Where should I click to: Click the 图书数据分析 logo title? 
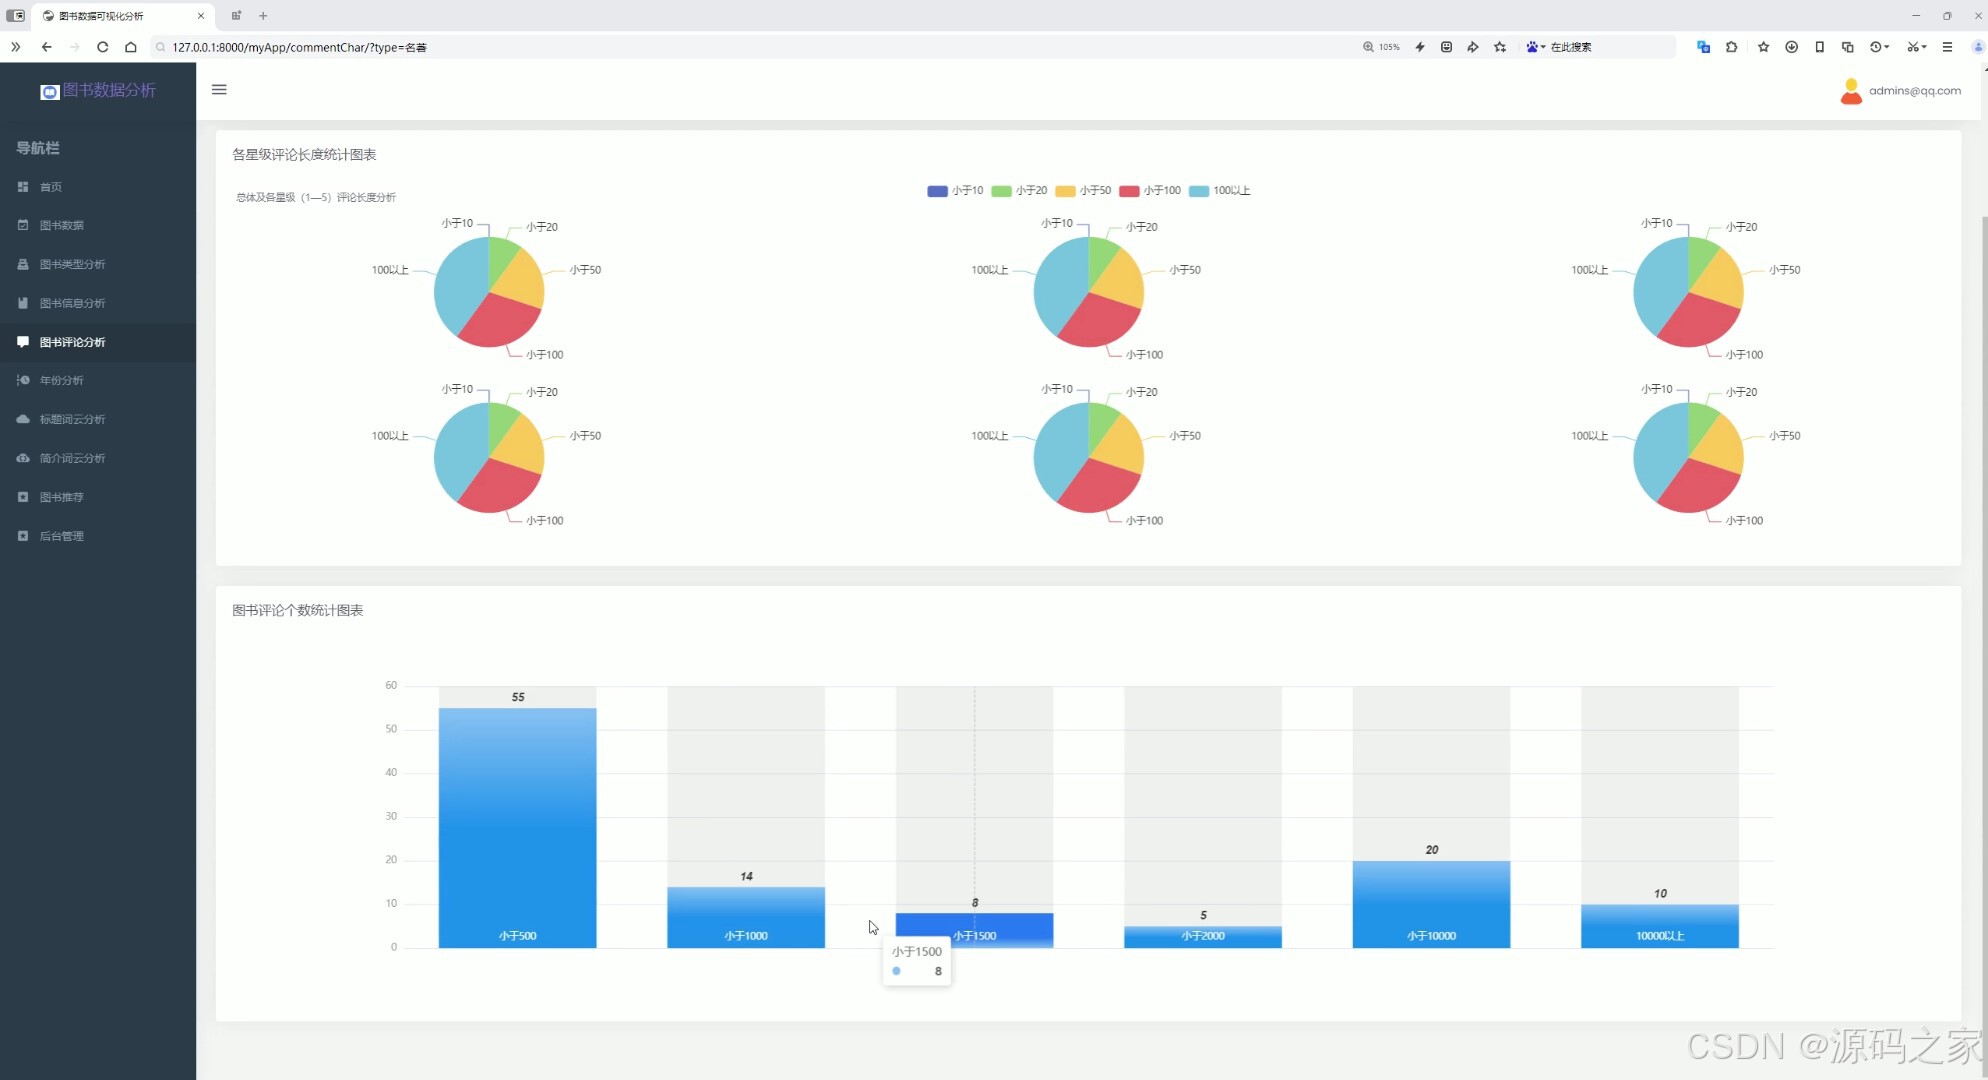[x=108, y=90]
